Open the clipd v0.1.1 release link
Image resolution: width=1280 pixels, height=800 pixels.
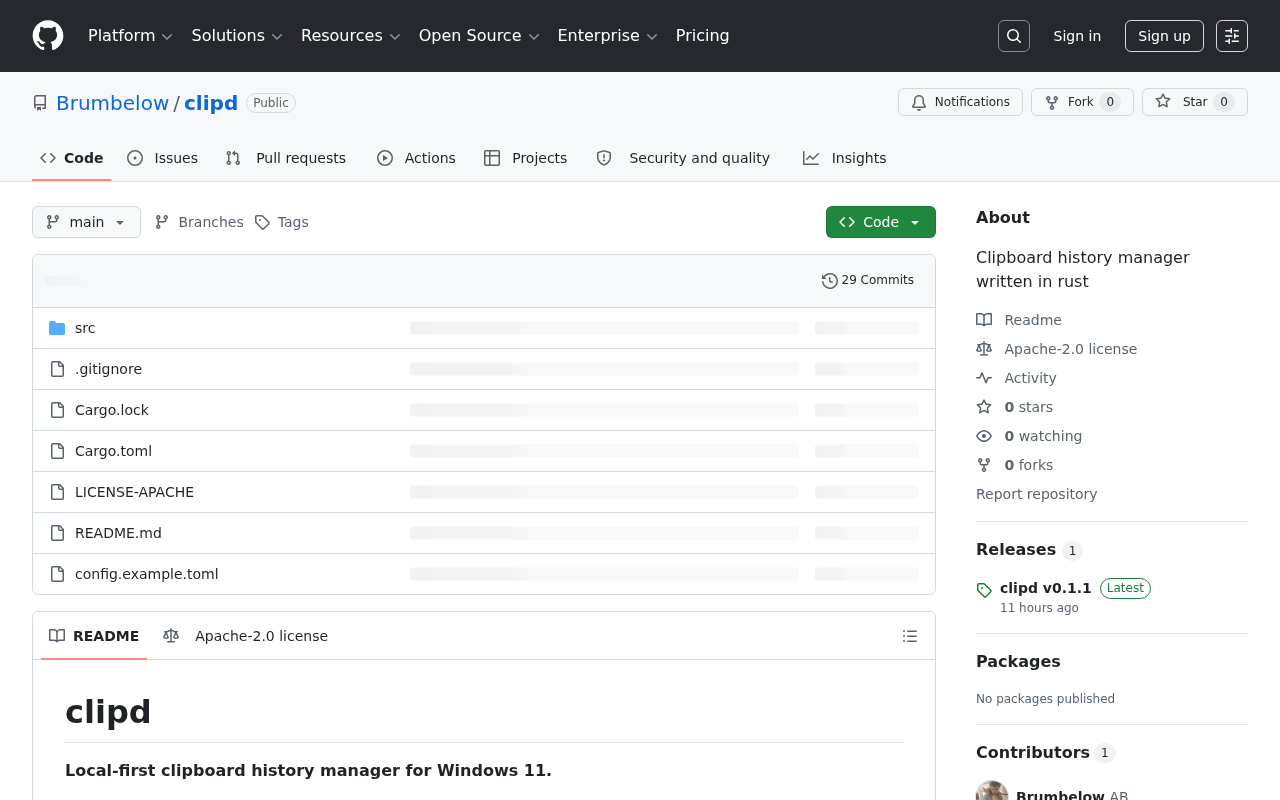click(x=1046, y=588)
